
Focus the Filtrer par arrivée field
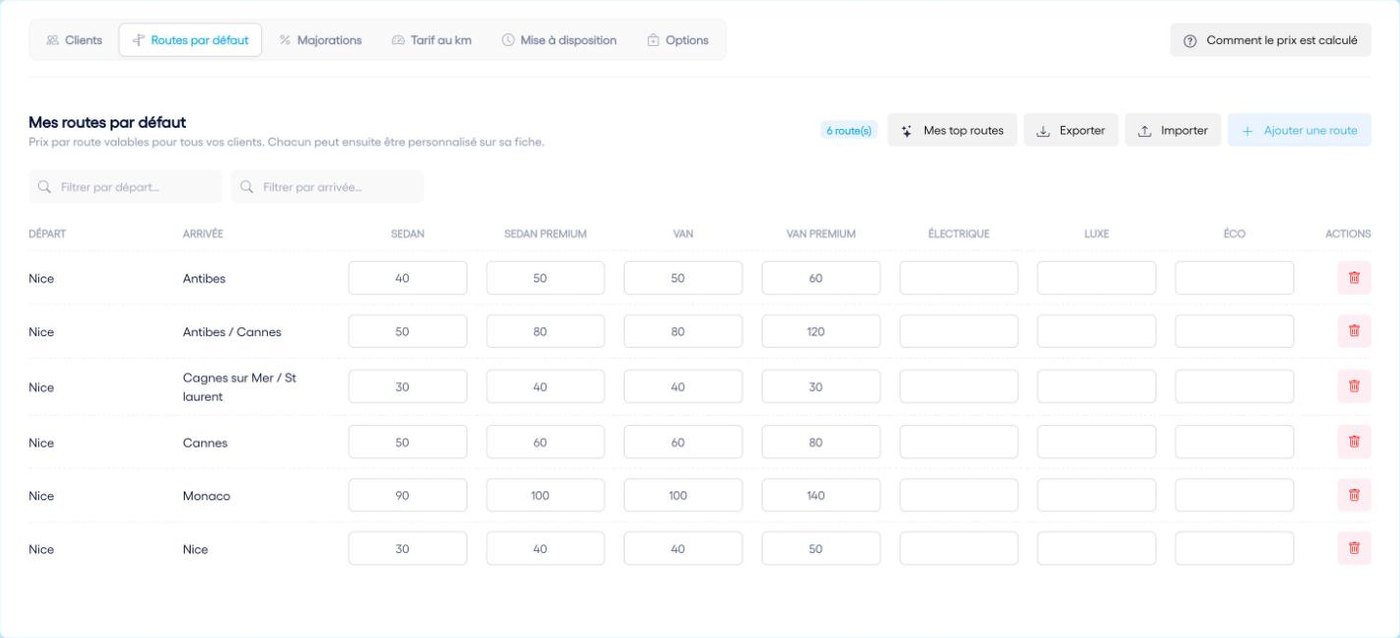(327, 187)
